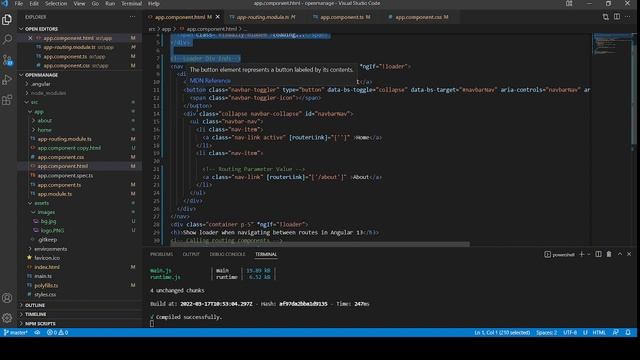Viewport: 640px width, 360px height.
Task: Expand the NPM Scripts section
Action: 40,324
